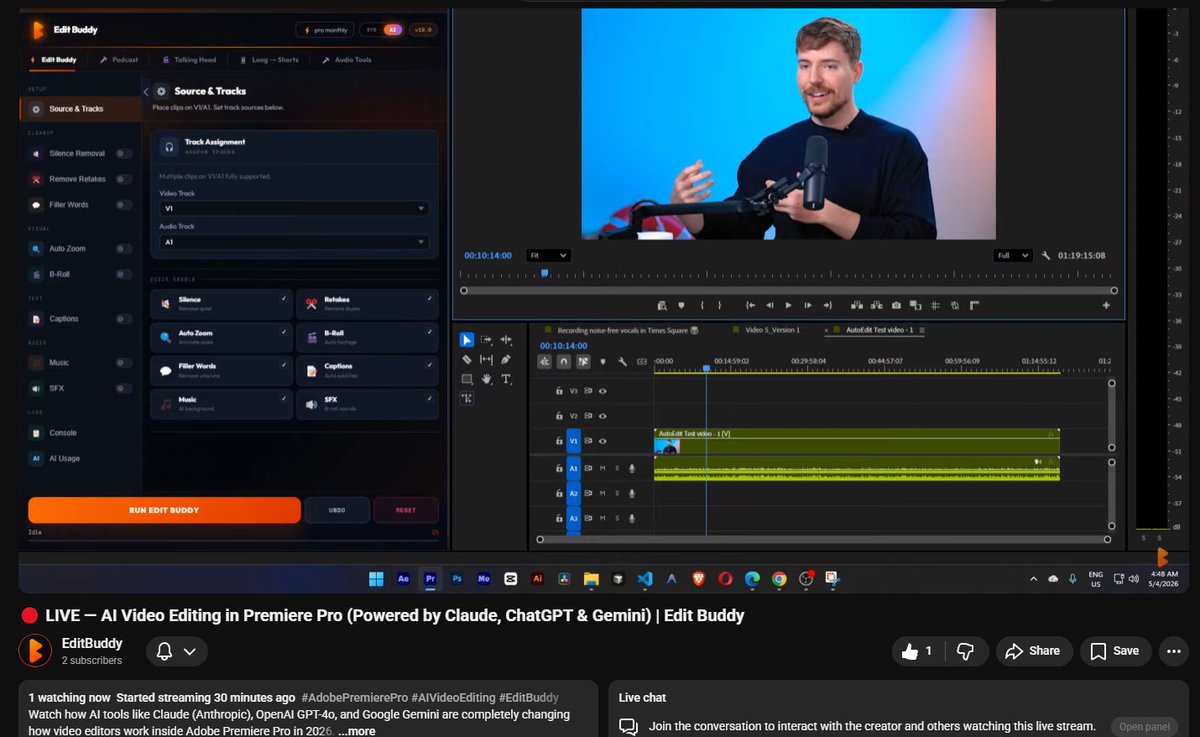Open Recording noise-free vocals sequence tab
This screenshot has width=1200, height=737.
(x=621, y=329)
